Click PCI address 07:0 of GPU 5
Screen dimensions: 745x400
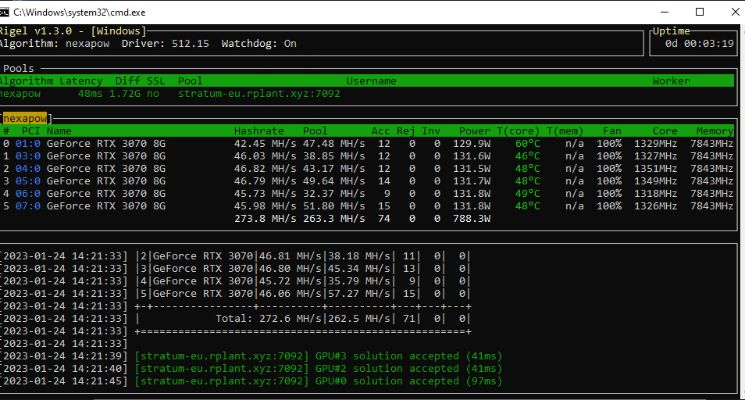(28, 206)
